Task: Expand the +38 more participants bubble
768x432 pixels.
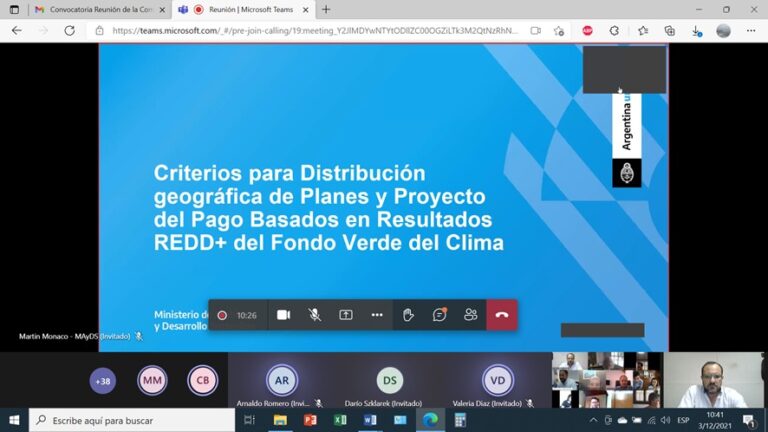Action: 102,381
